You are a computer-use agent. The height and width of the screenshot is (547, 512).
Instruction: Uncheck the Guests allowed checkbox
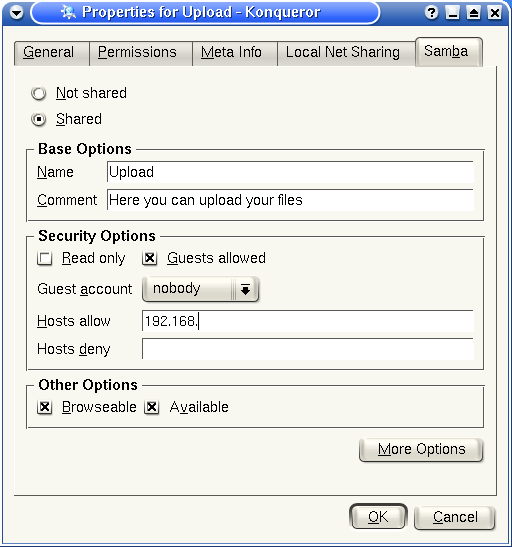(x=150, y=258)
